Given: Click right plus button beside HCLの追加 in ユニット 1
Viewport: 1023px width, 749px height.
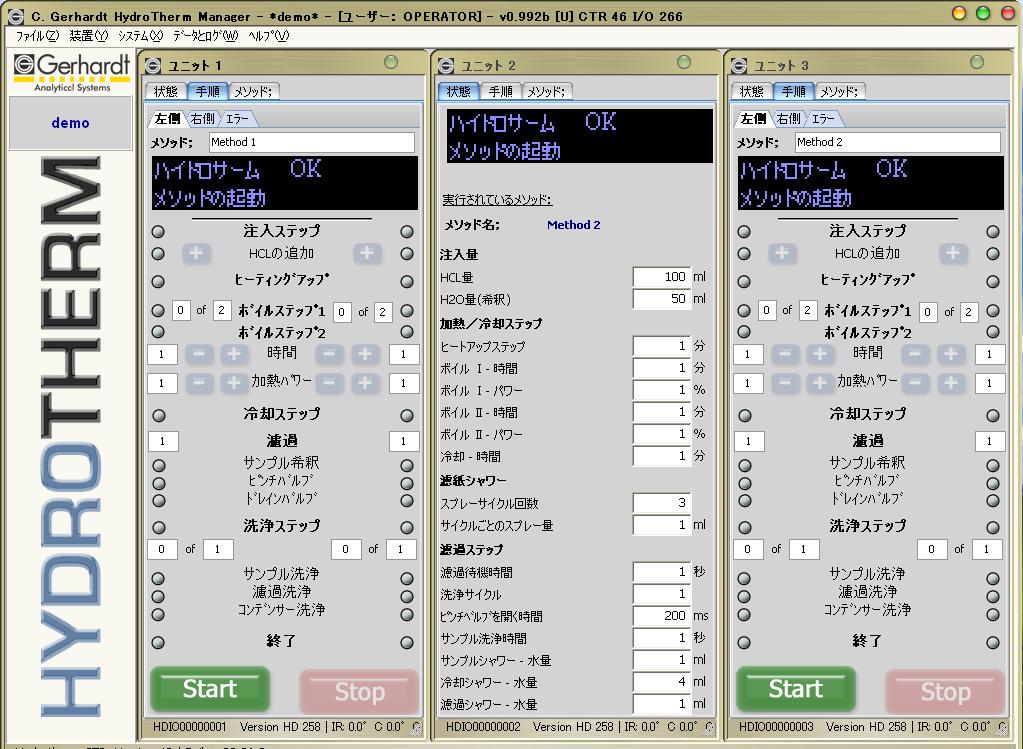Looking at the screenshot, I should [367, 253].
